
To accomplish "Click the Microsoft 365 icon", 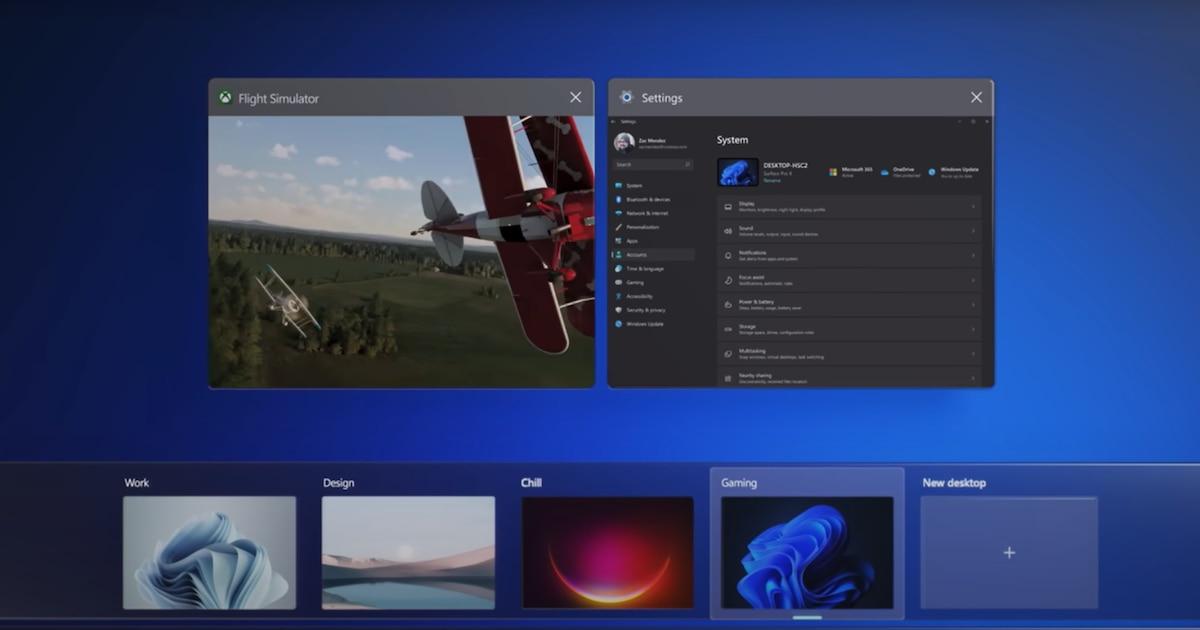I will pyautogui.click(x=833, y=171).
